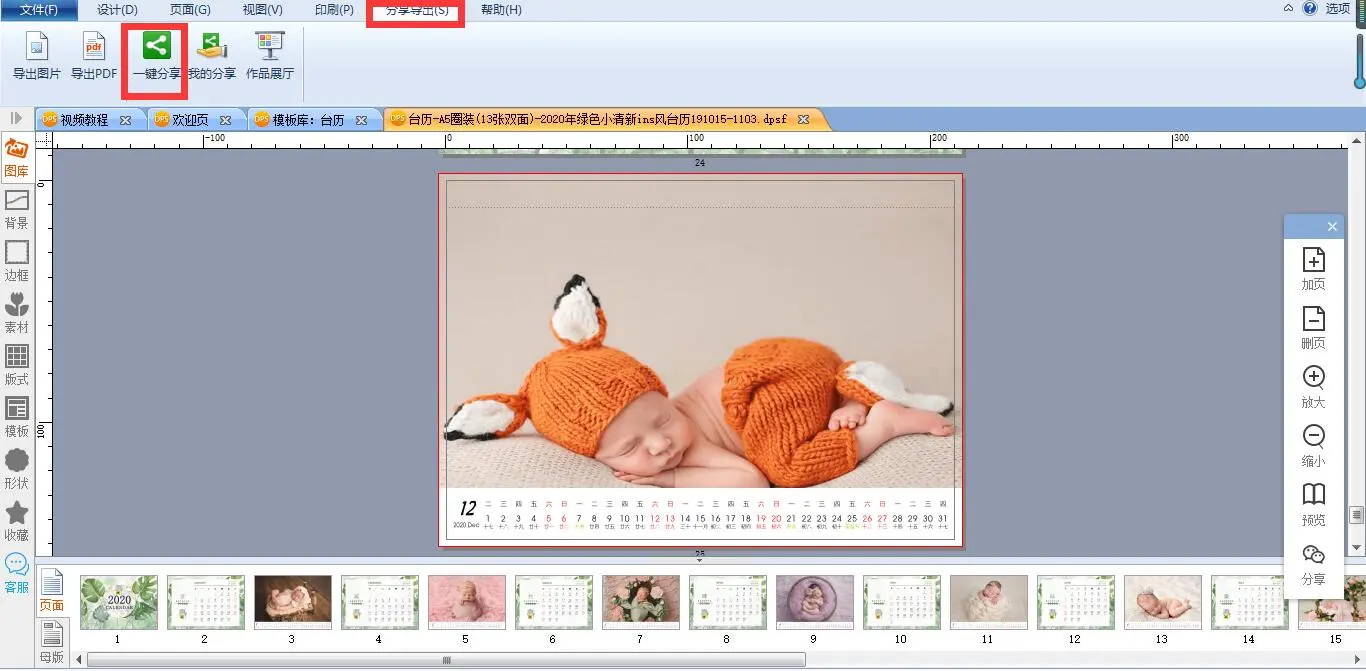Click the 导出图片 export image icon
The image size is (1366, 671).
click(x=36, y=47)
